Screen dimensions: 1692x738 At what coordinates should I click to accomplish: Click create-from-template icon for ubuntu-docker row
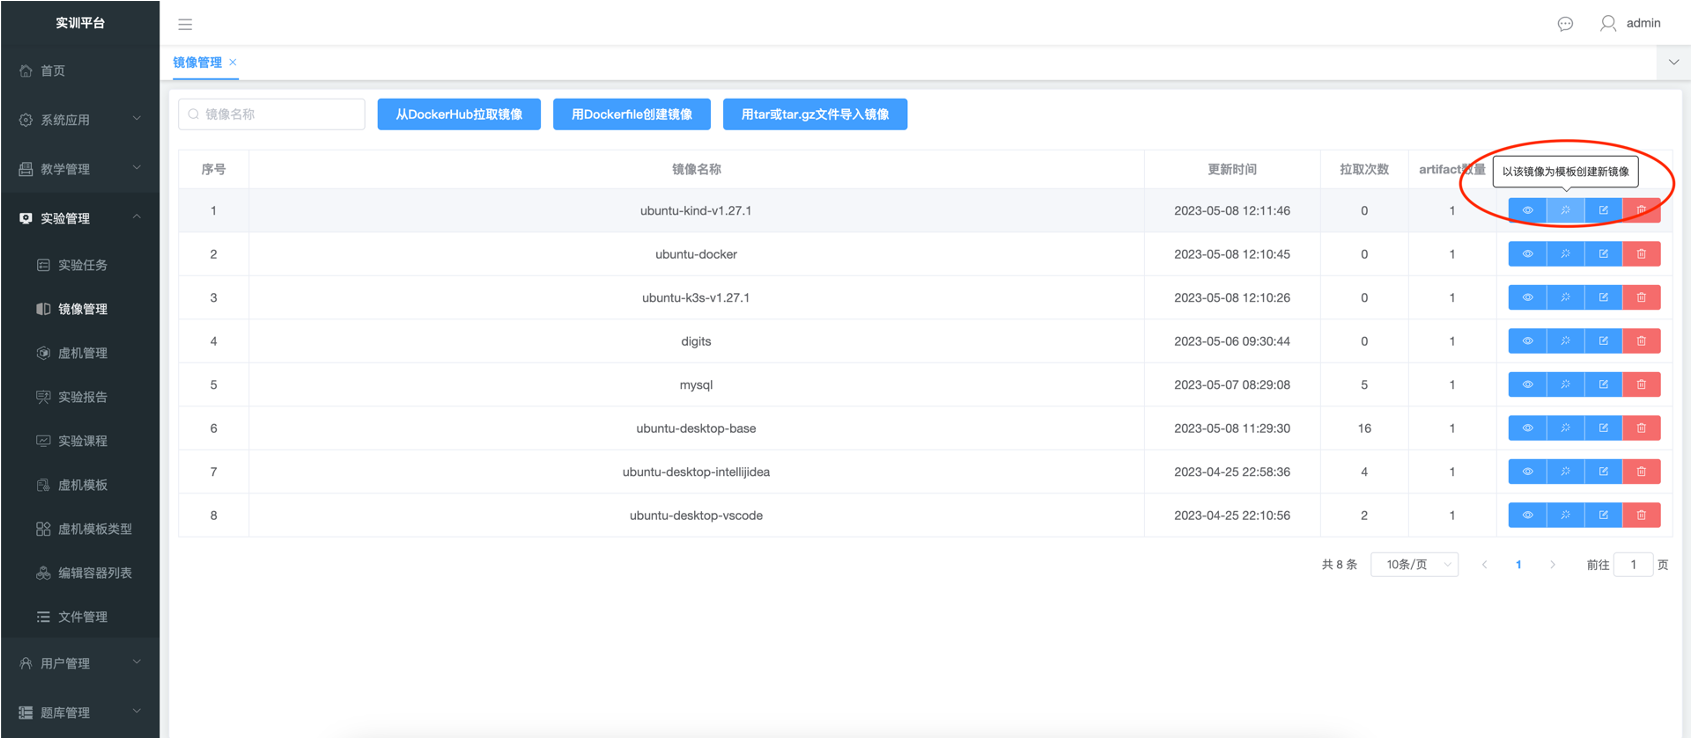point(1565,254)
